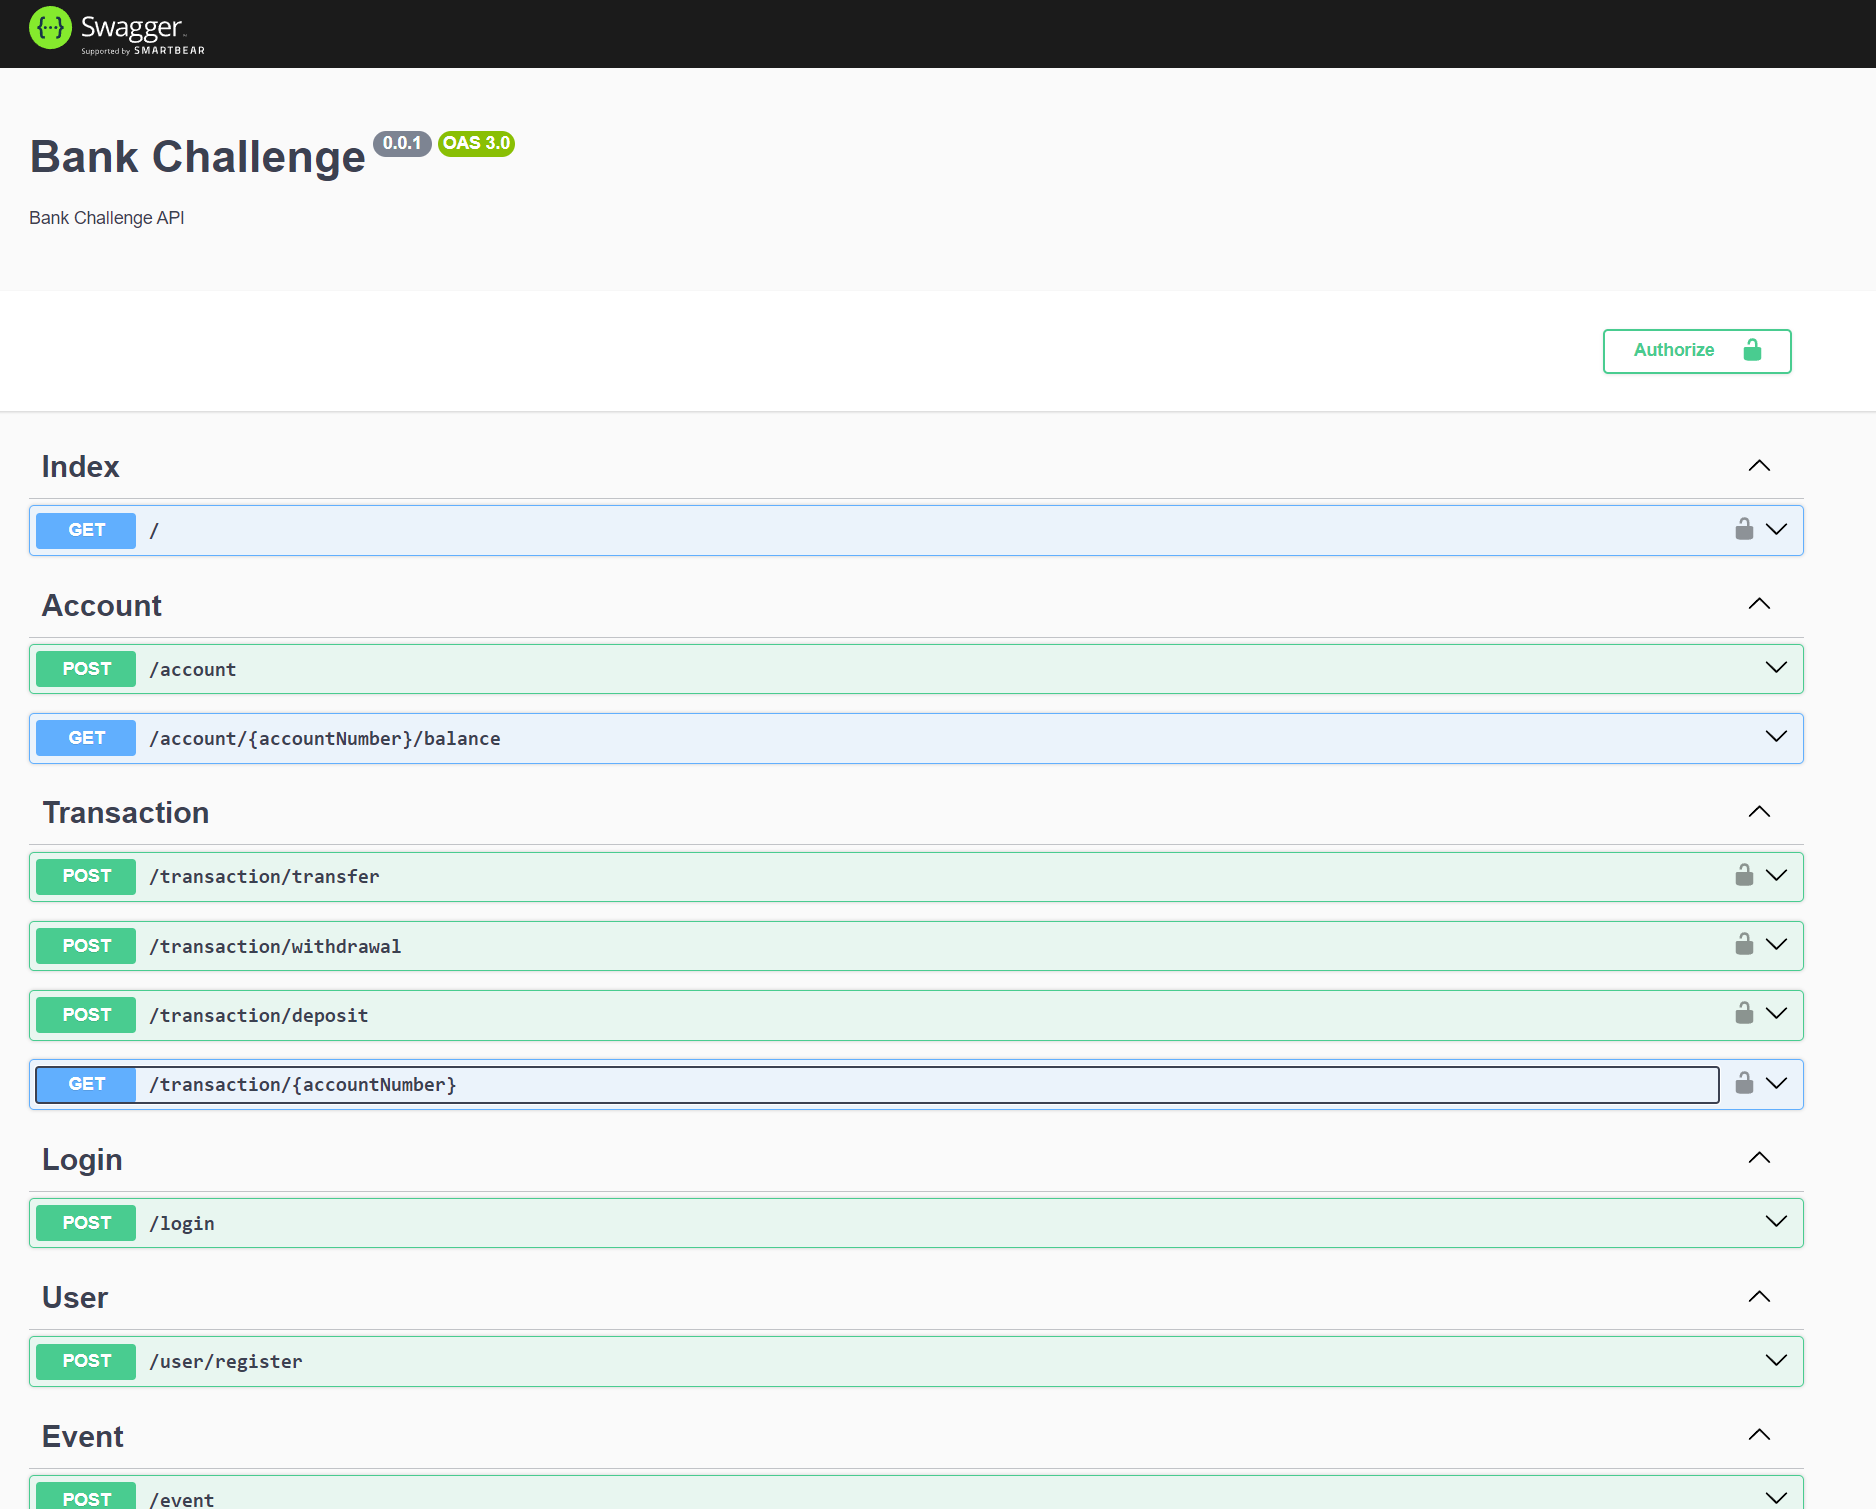Click POST badge for /transaction/deposit
This screenshot has width=1876, height=1509.
click(86, 1015)
